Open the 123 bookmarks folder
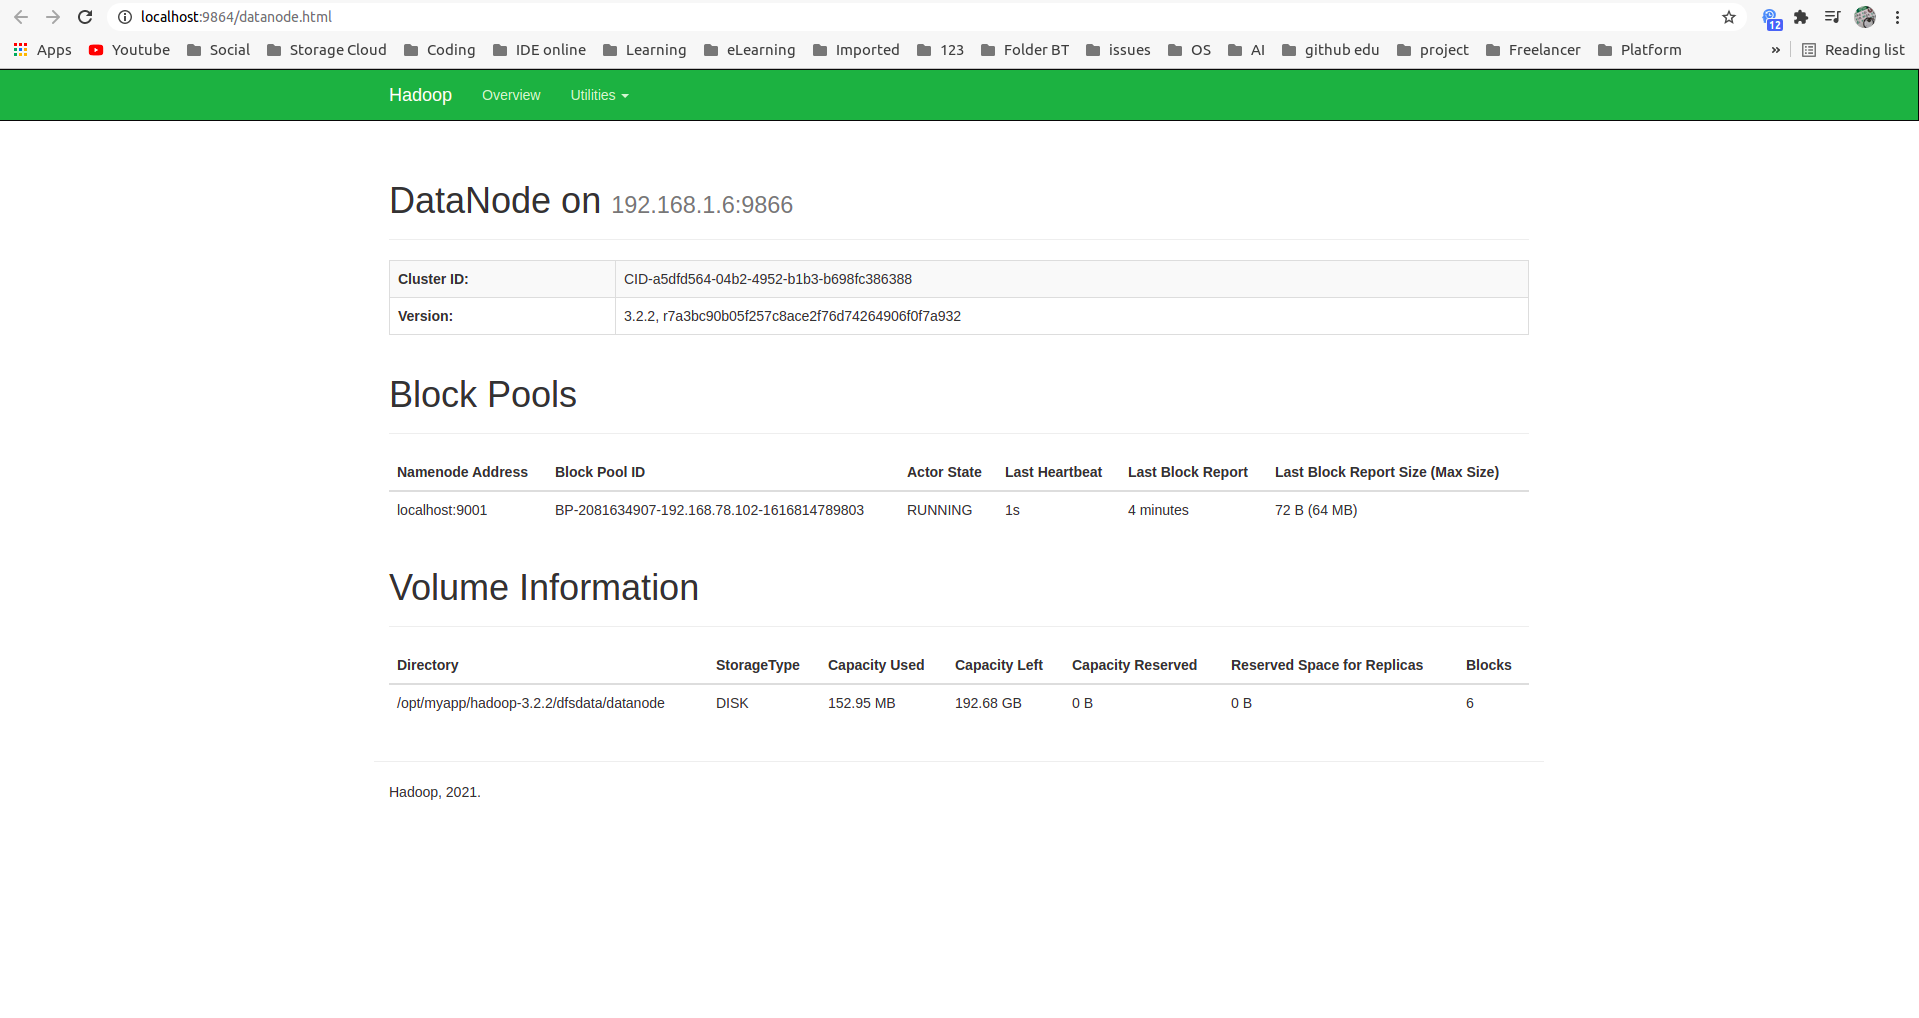This screenshot has width=1919, height=1018. 940,50
